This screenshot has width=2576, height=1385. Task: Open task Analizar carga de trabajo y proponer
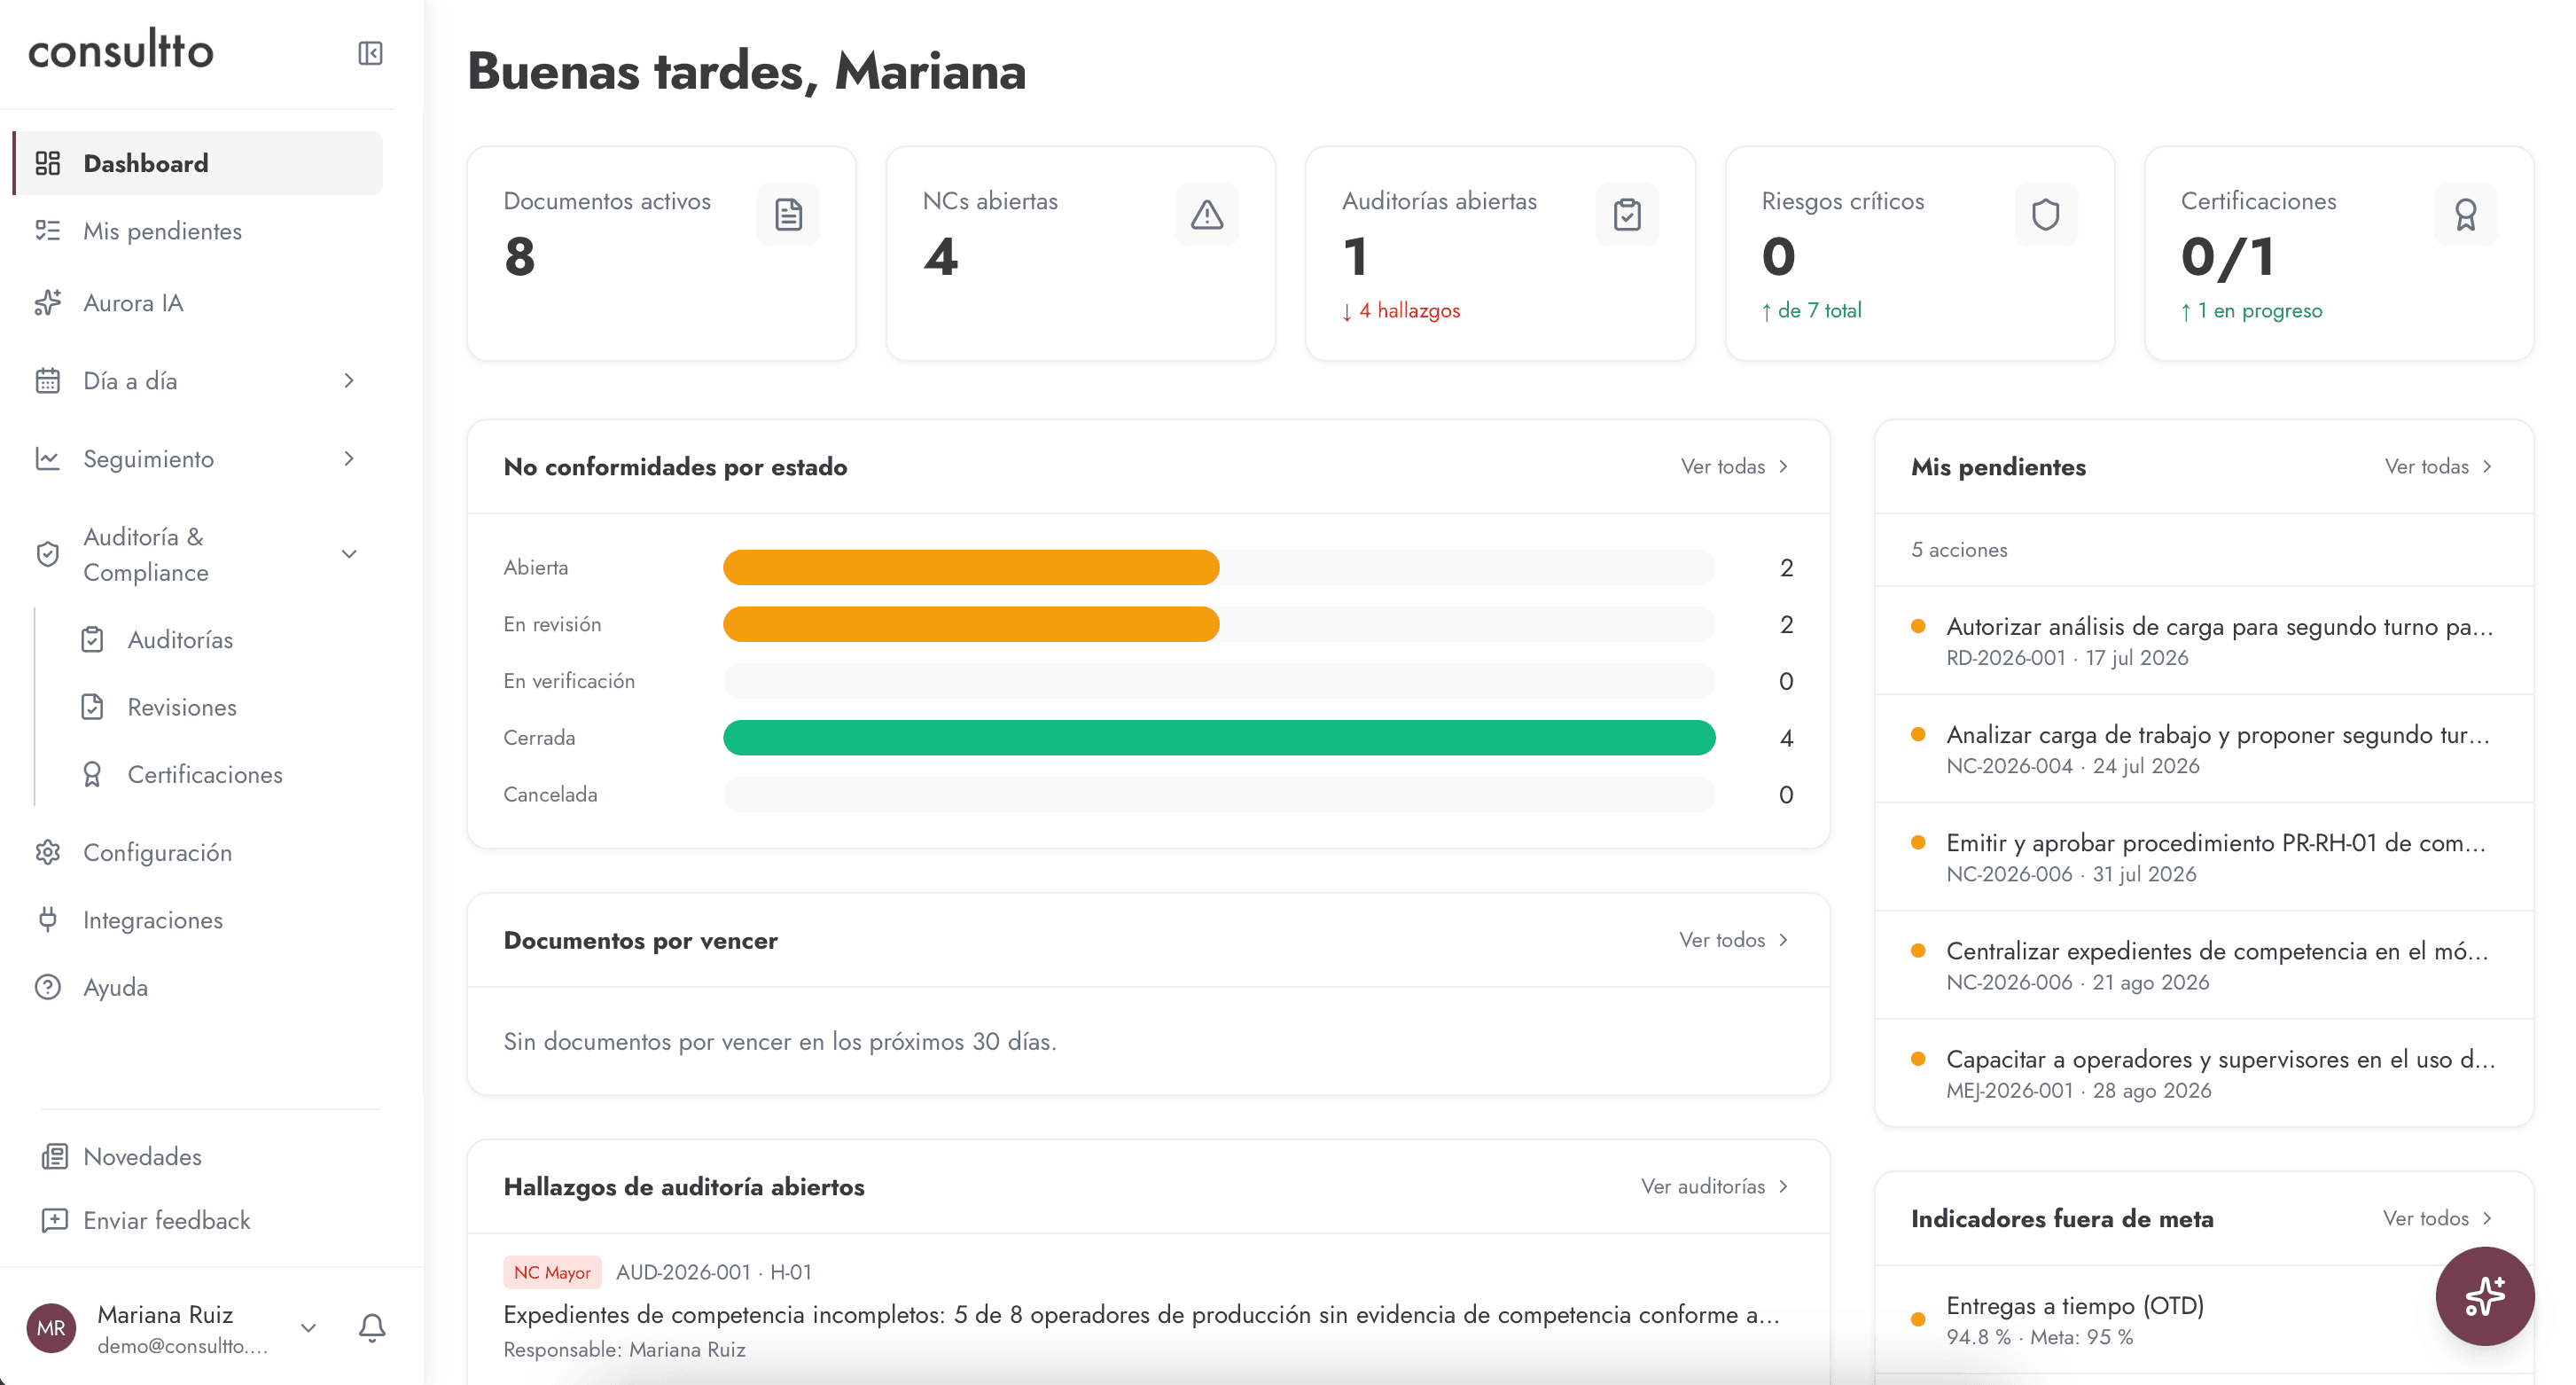(x=2204, y=749)
